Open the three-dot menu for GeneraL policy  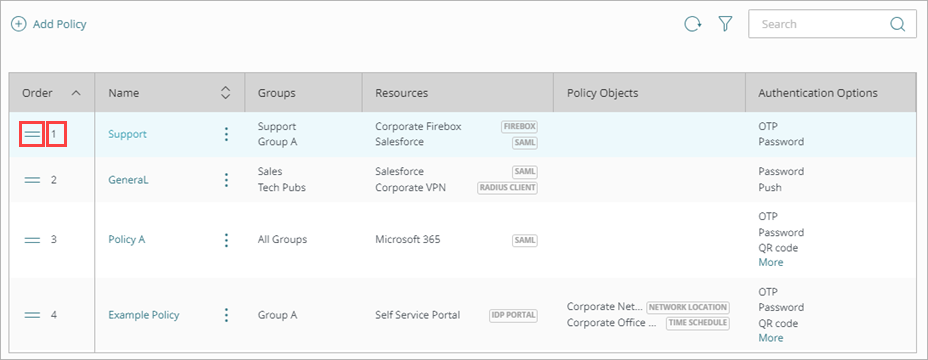[x=226, y=180]
